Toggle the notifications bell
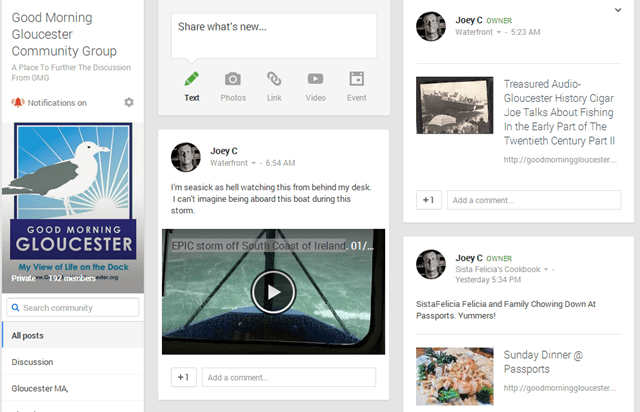Image resolution: width=640 pixels, height=412 pixels. pyautogui.click(x=17, y=103)
